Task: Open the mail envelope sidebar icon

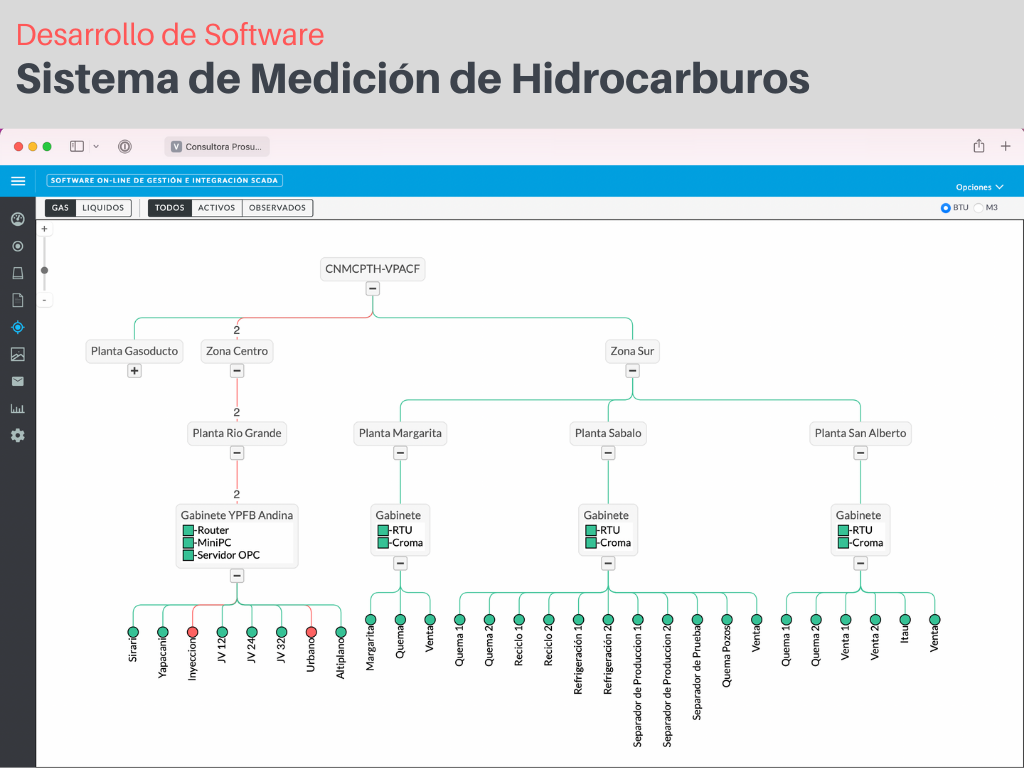Action: pyautogui.click(x=18, y=381)
